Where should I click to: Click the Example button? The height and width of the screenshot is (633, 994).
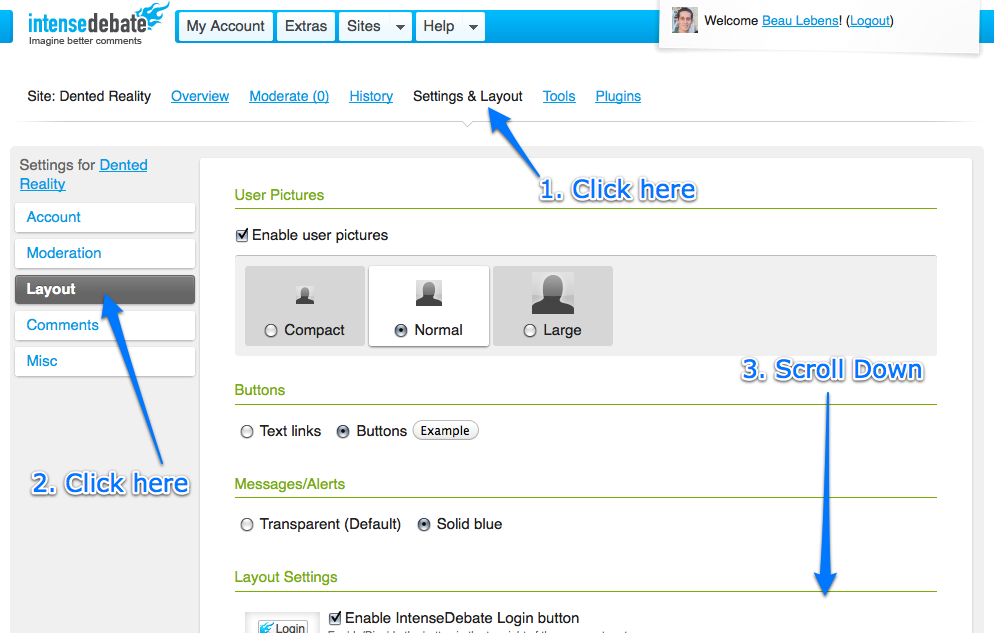[445, 431]
